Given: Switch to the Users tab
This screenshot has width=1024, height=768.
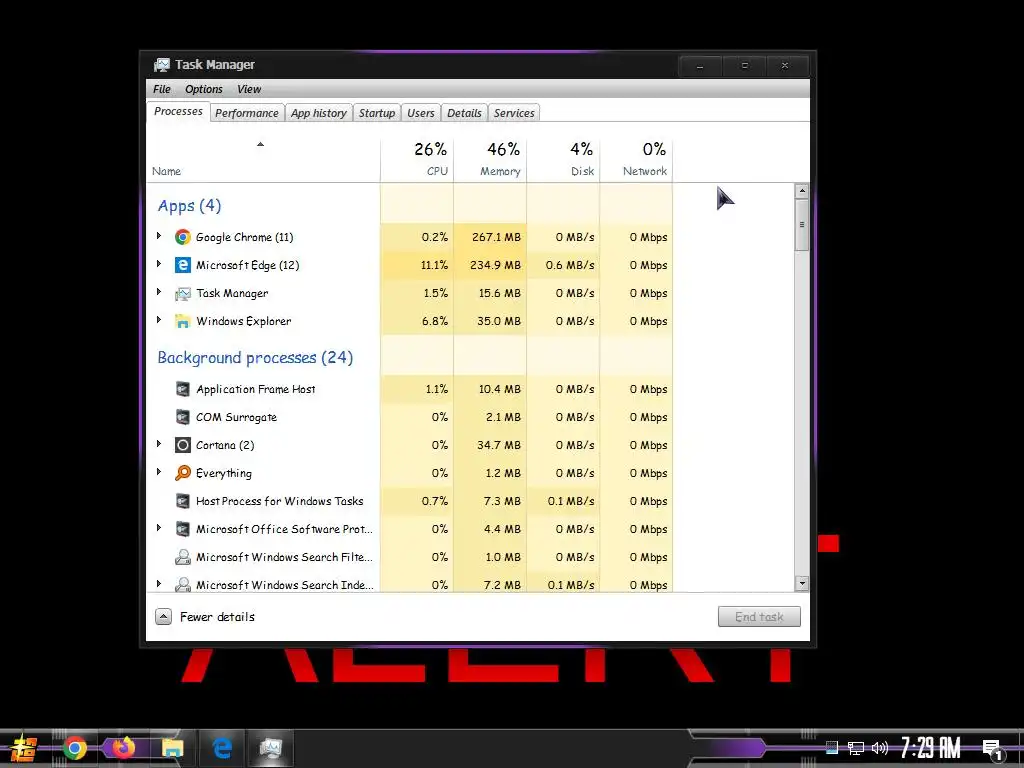Looking at the screenshot, I should (421, 113).
